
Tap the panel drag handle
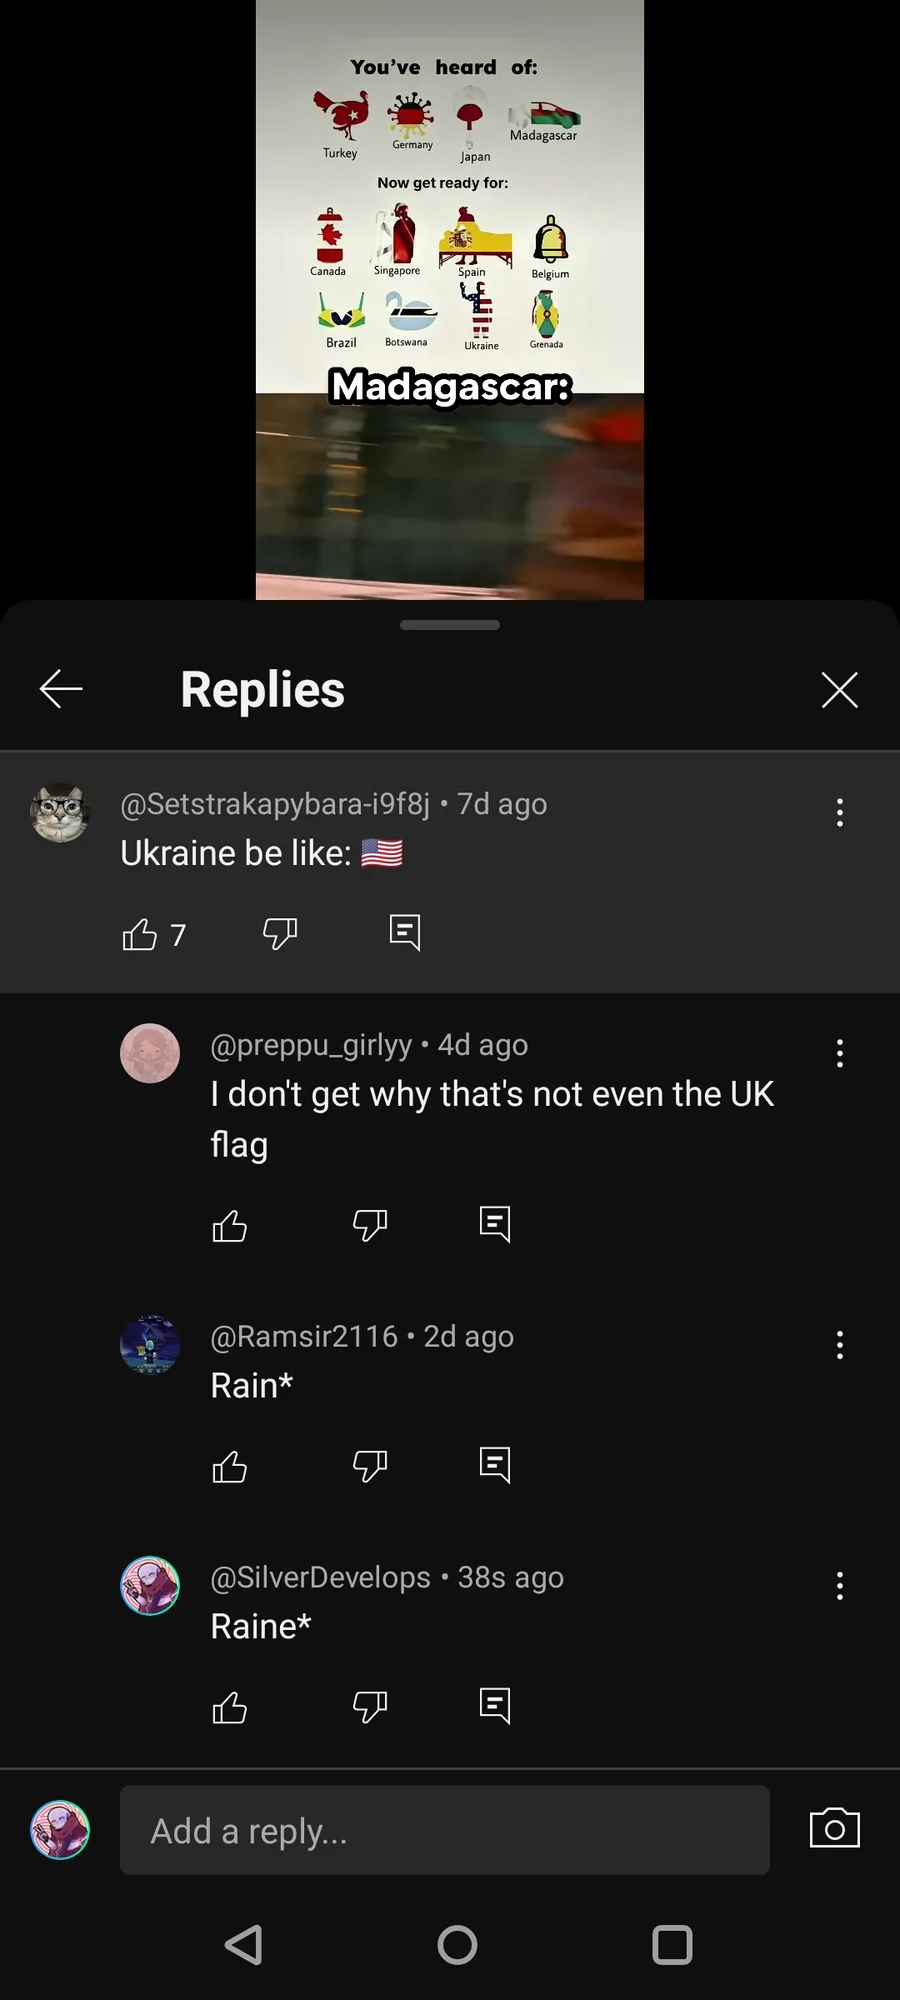450,625
